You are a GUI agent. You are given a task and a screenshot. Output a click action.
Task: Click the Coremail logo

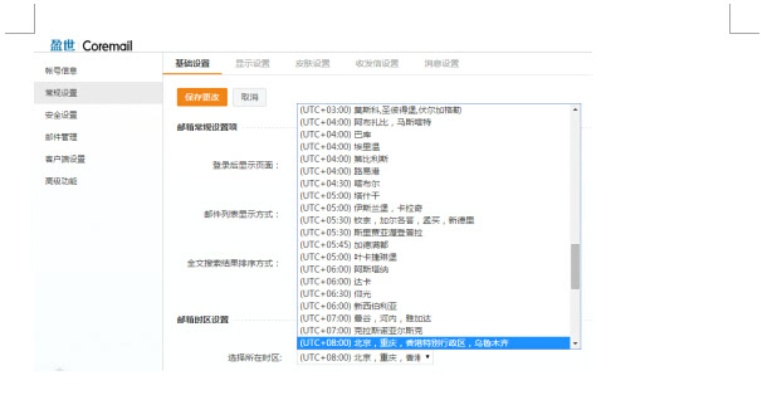pos(91,46)
